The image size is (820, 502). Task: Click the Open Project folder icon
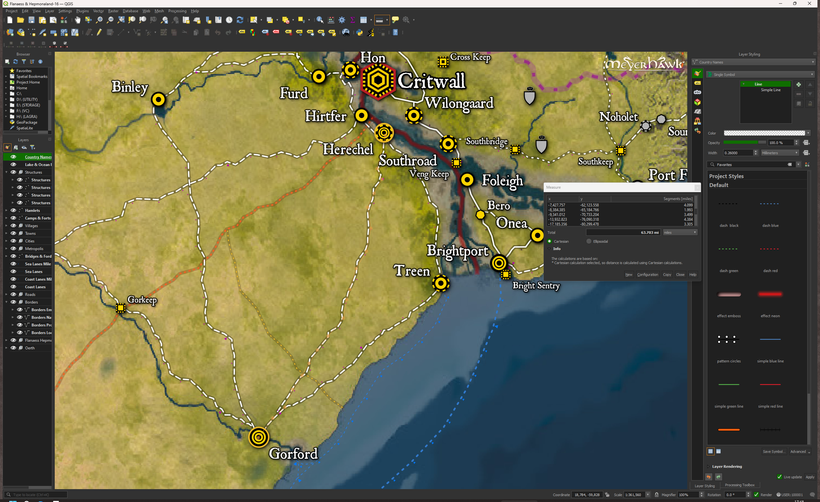[20, 20]
